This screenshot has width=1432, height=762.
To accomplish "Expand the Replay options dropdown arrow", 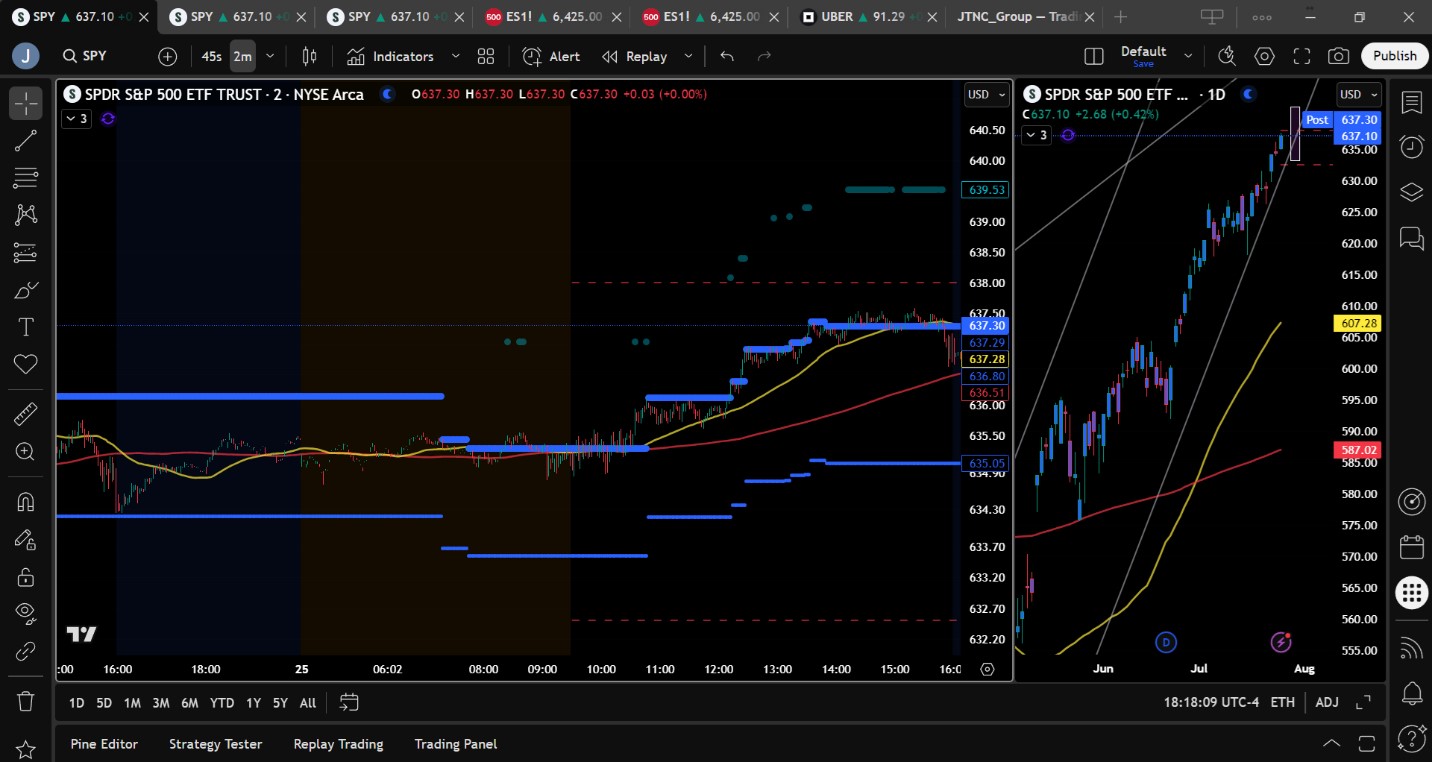I will [x=688, y=56].
